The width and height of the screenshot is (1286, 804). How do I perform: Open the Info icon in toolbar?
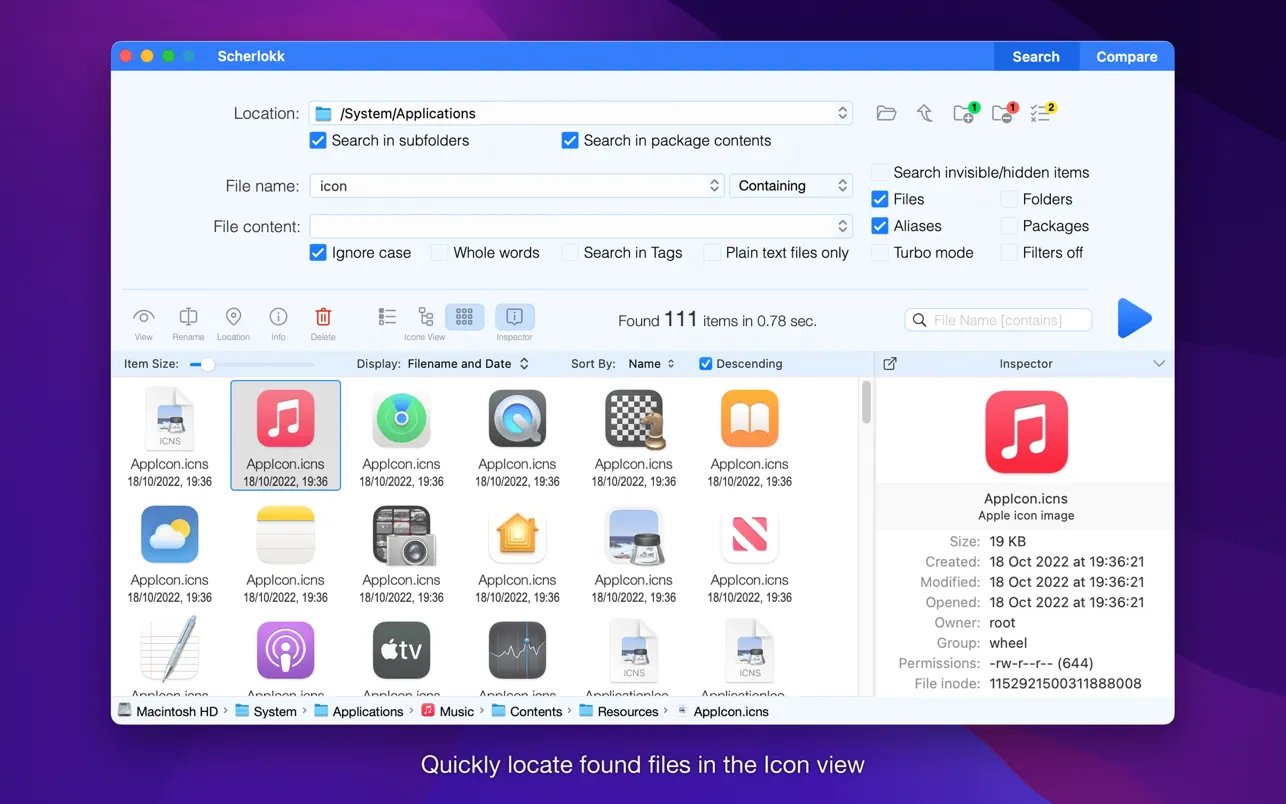(278, 318)
